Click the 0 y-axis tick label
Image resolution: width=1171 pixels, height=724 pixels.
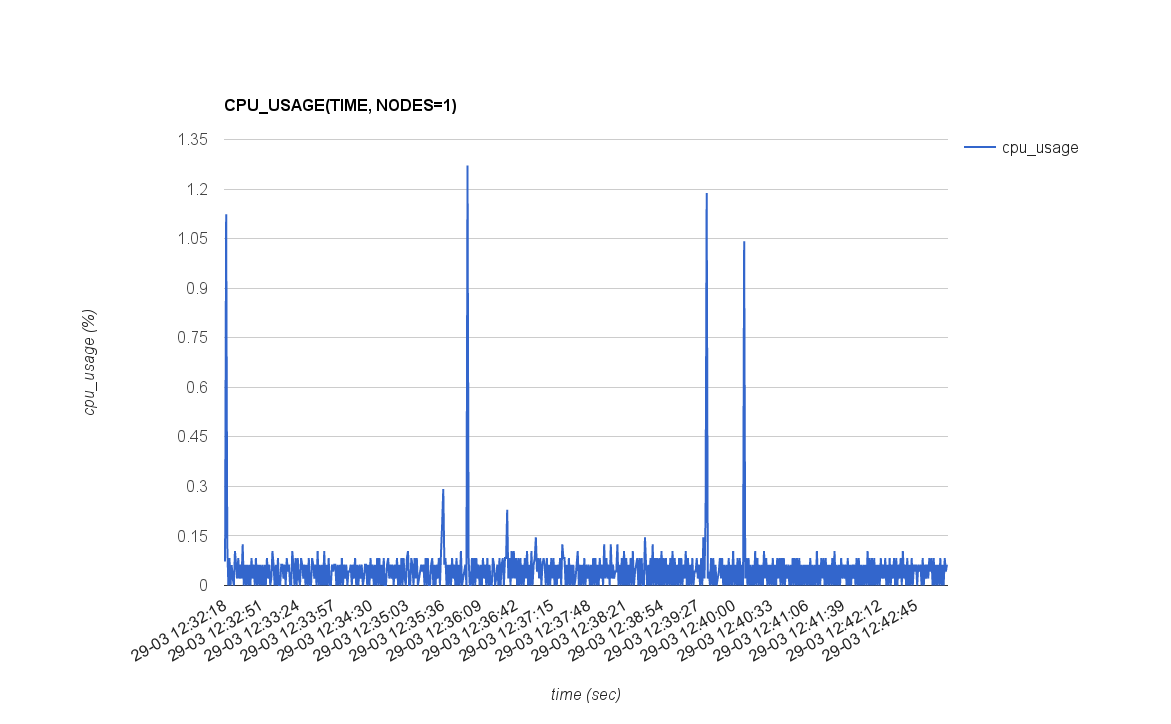coord(202,586)
